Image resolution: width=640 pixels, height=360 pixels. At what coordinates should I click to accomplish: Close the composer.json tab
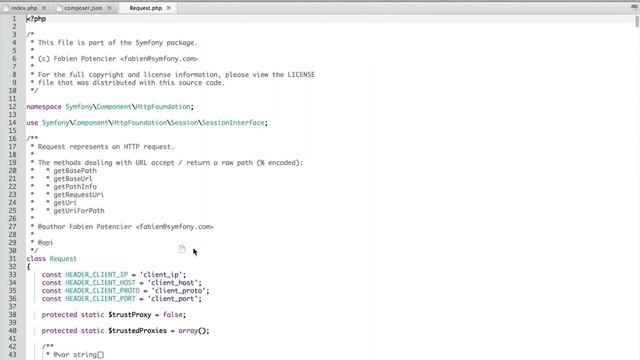(109, 8)
